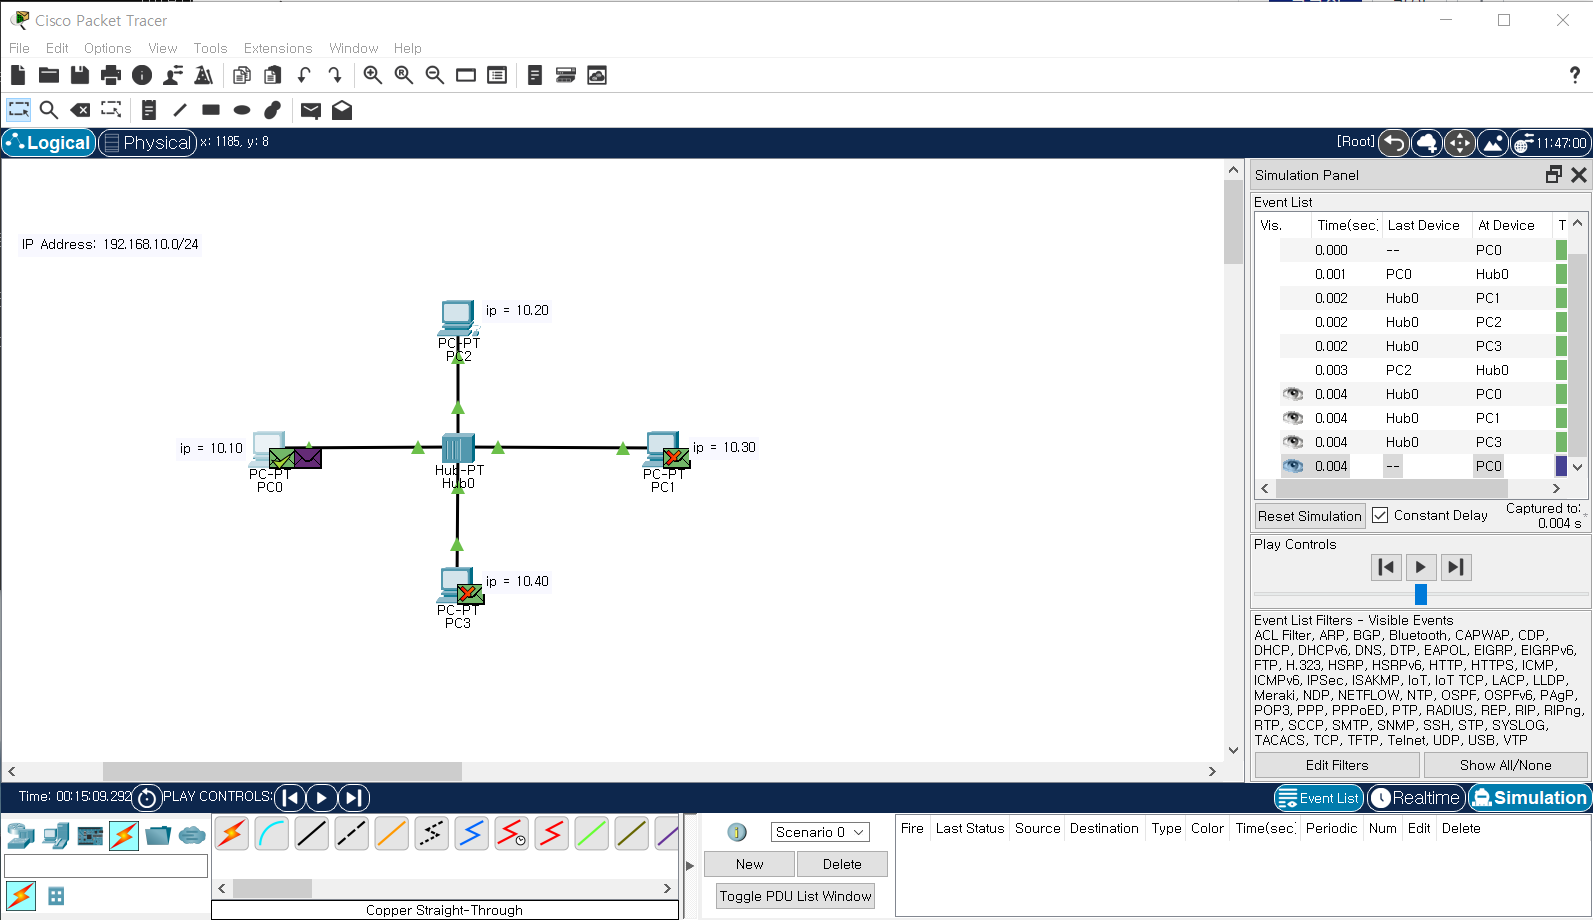Click the device search input field
Image resolution: width=1593 pixels, height=920 pixels.
coord(106,866)
